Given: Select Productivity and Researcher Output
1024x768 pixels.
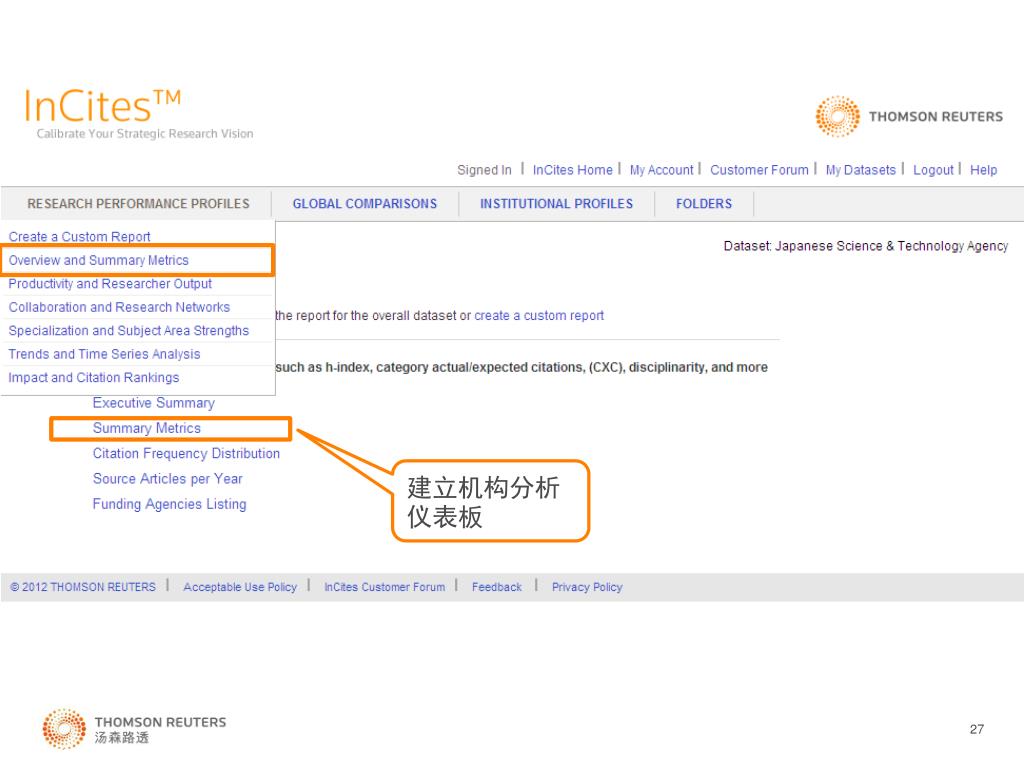Looking at the screenshot, I should (110, 283).
